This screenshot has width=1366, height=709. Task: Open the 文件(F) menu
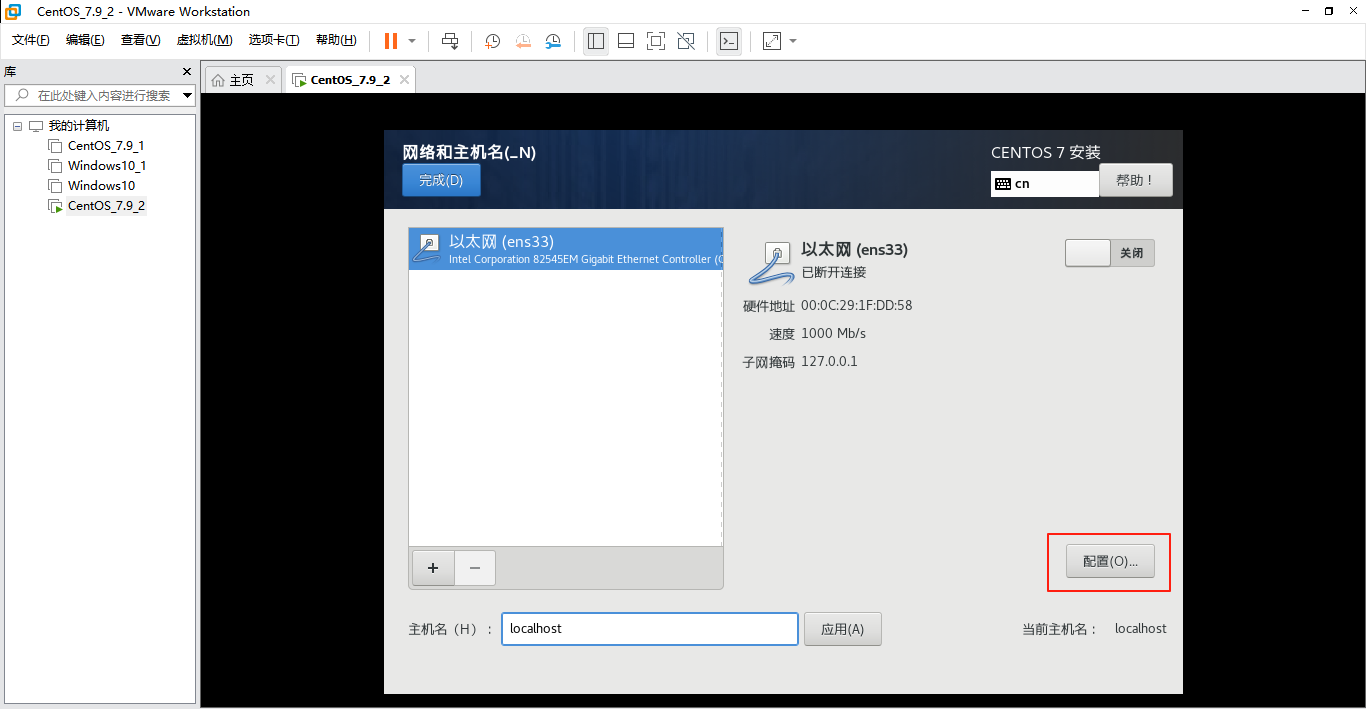pos(31,40)
